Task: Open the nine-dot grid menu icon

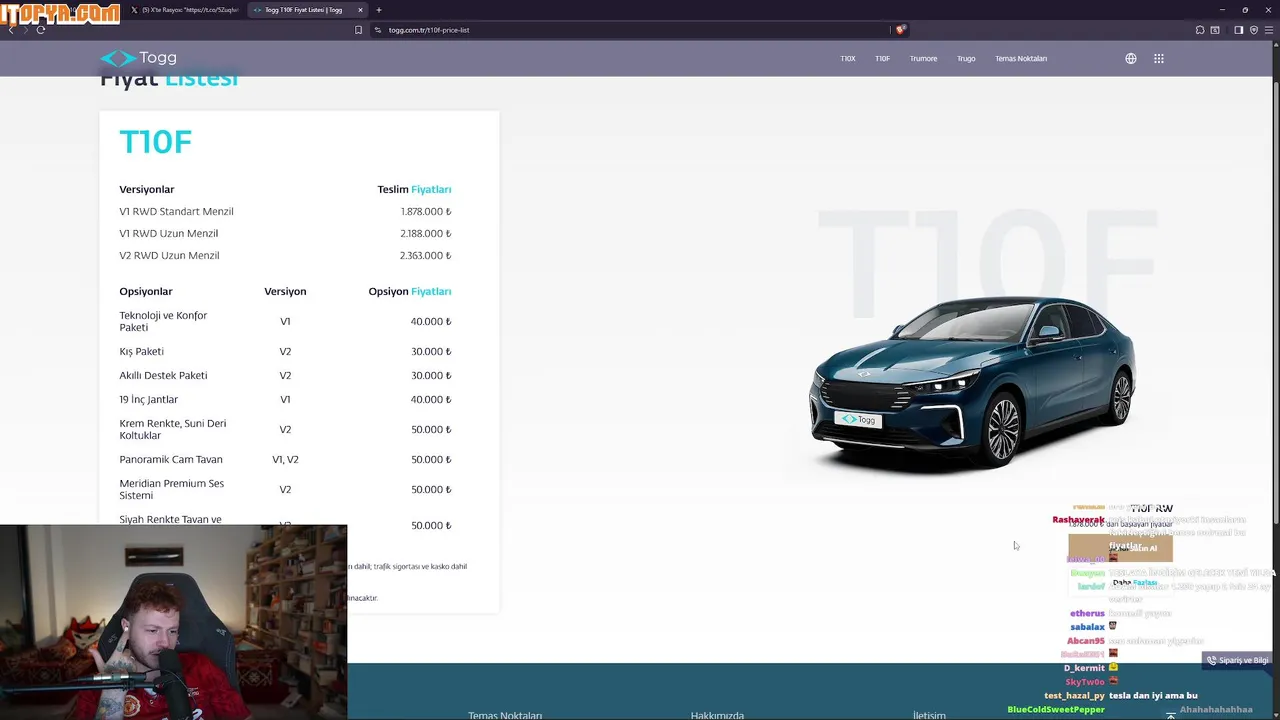Action: point(1159,58)
